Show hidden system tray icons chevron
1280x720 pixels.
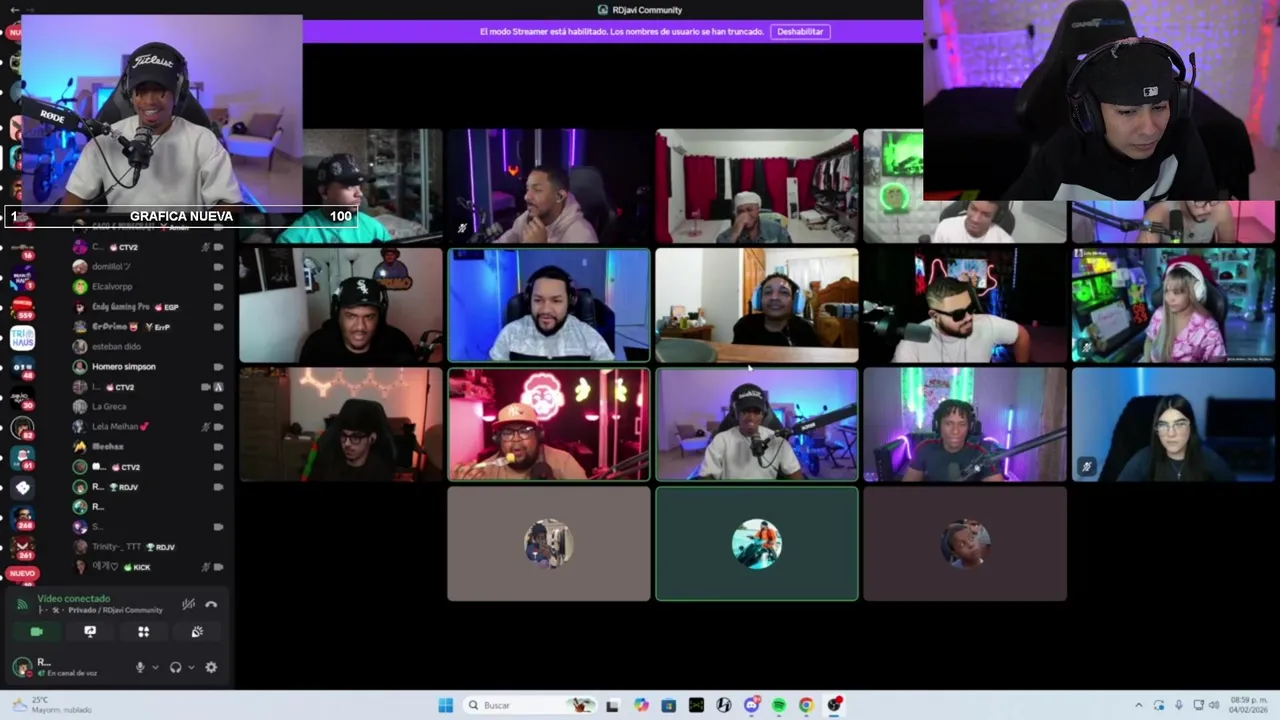pos(1138,705)
